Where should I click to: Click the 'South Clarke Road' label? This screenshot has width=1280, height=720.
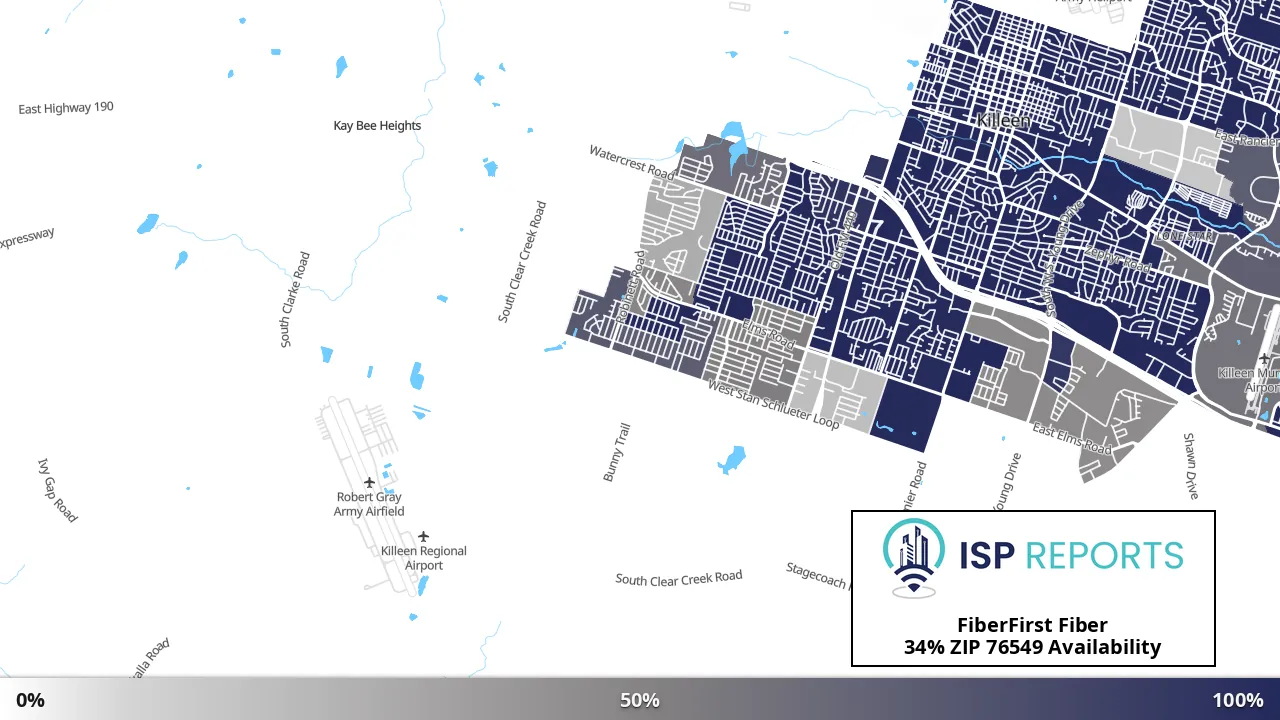(295, 299)
